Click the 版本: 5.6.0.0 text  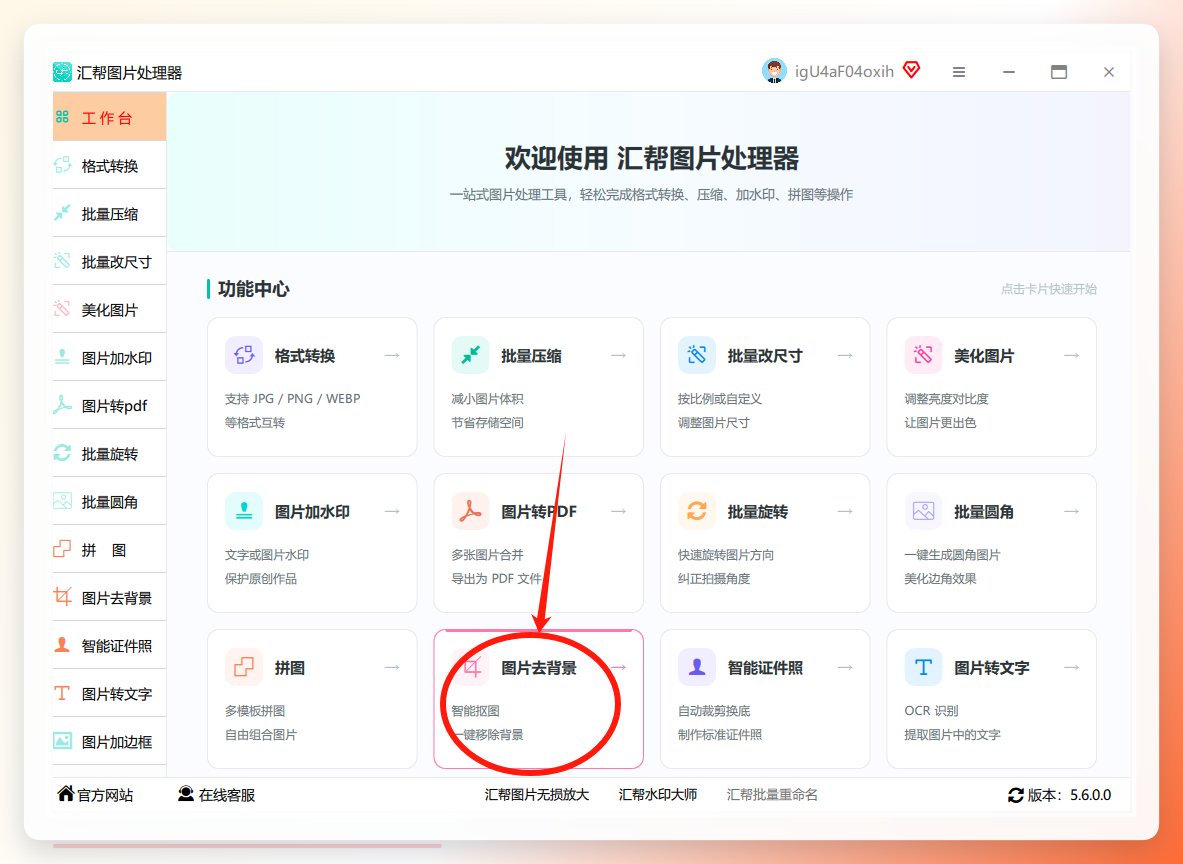point(1070,795)
